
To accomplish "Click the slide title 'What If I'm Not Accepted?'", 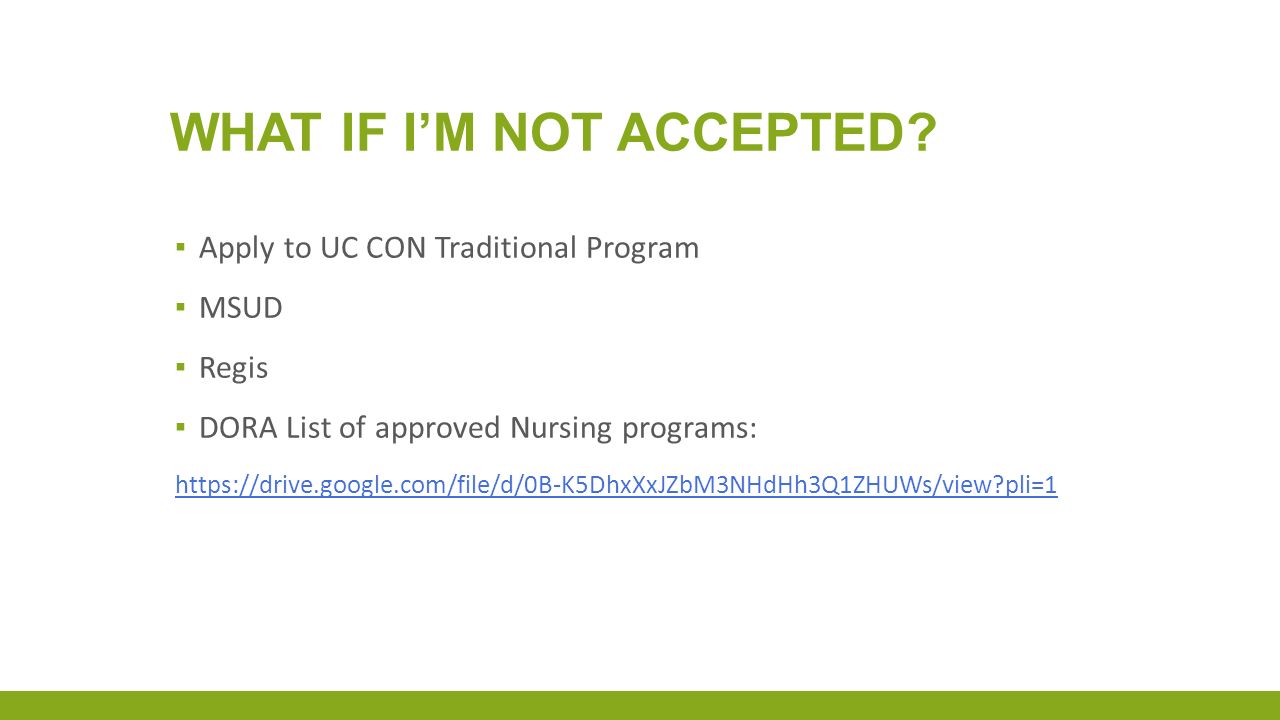I will 554,134.
